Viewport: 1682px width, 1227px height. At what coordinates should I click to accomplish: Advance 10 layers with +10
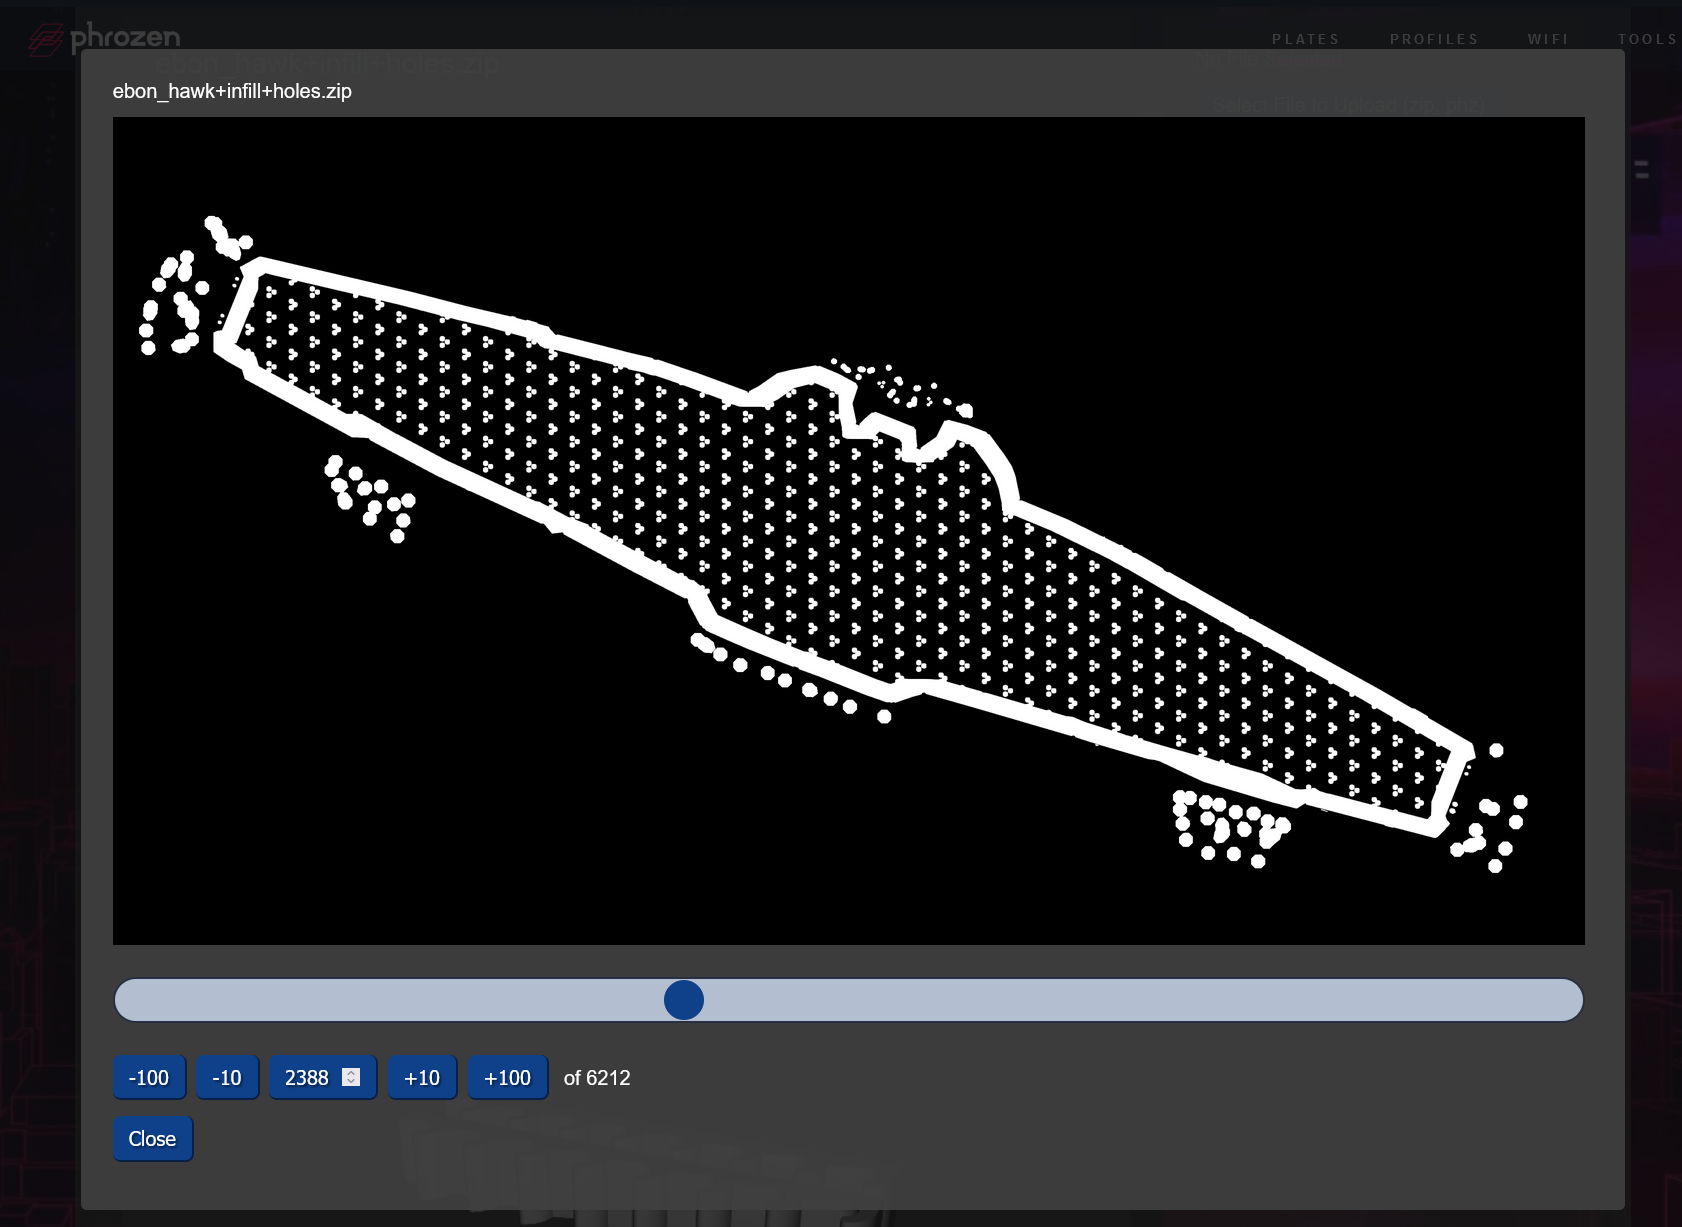(x=422, y=1078)
